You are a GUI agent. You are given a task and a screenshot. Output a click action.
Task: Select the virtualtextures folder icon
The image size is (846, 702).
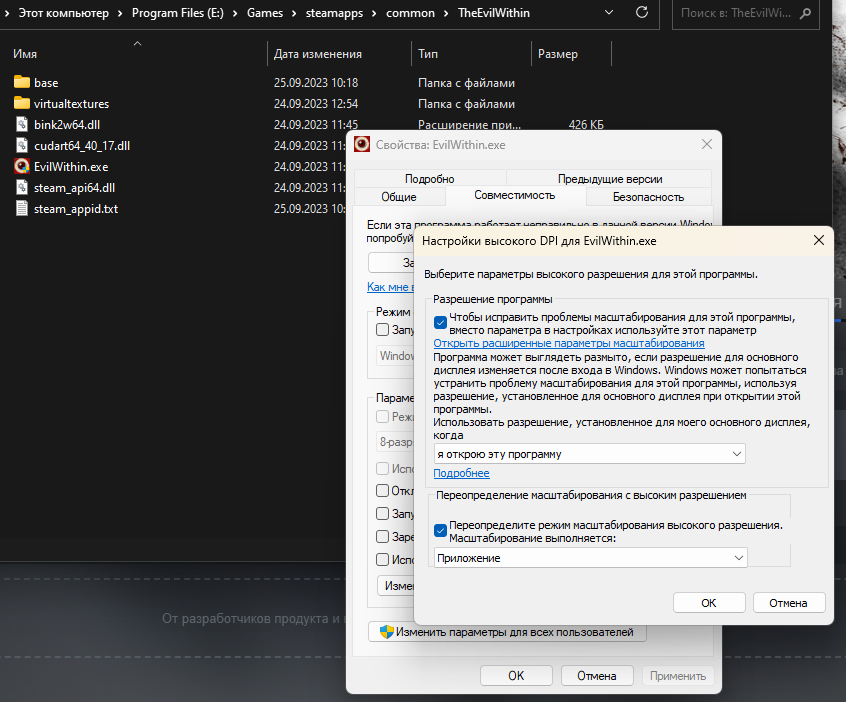tap(22, 103)
